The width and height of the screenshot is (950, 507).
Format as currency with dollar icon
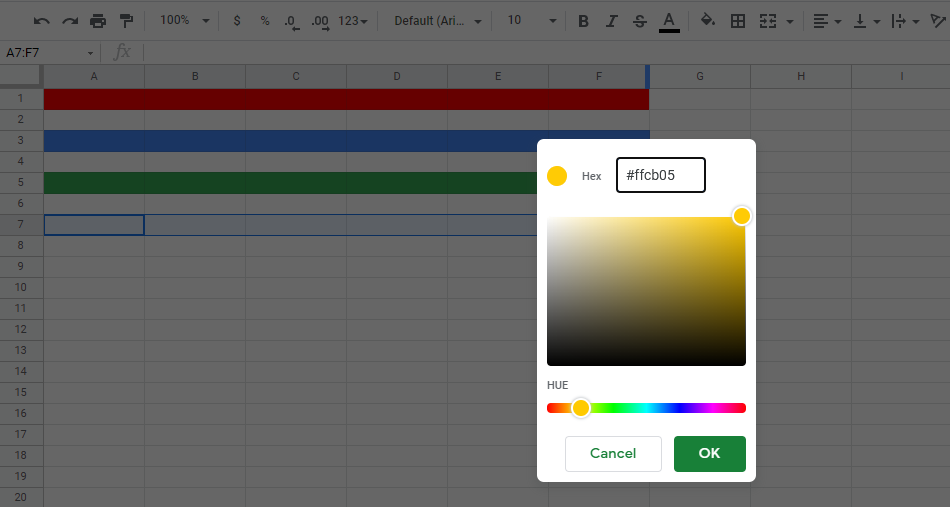(x=236, y=21)
